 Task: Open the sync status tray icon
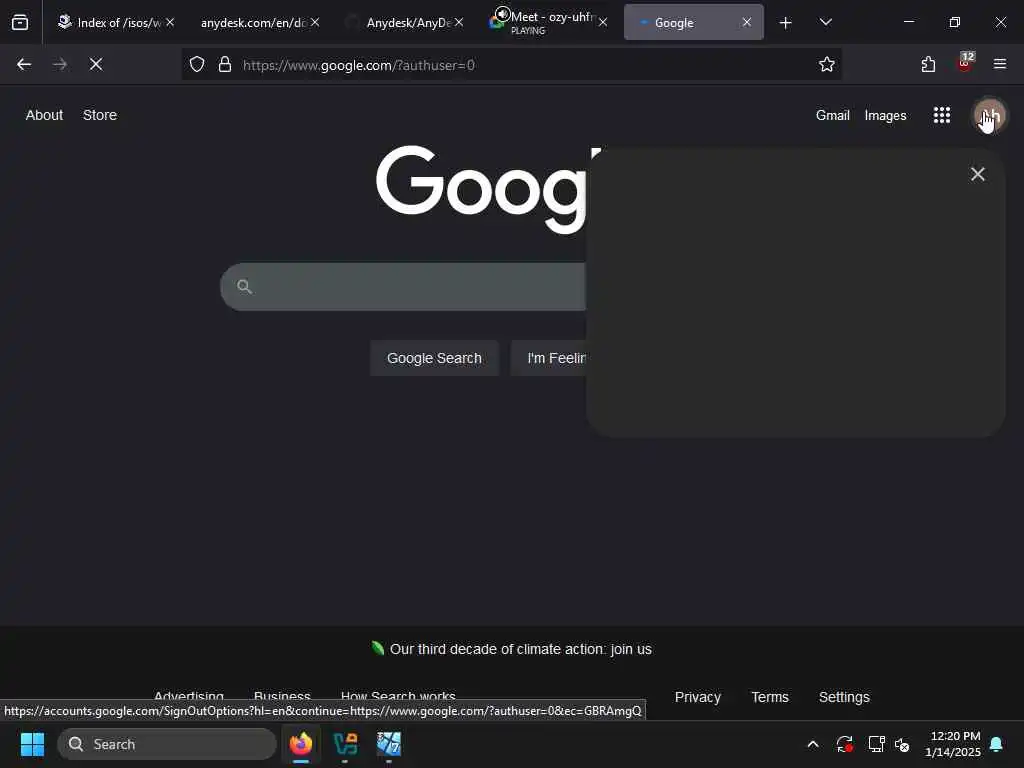tap(844, 744)
